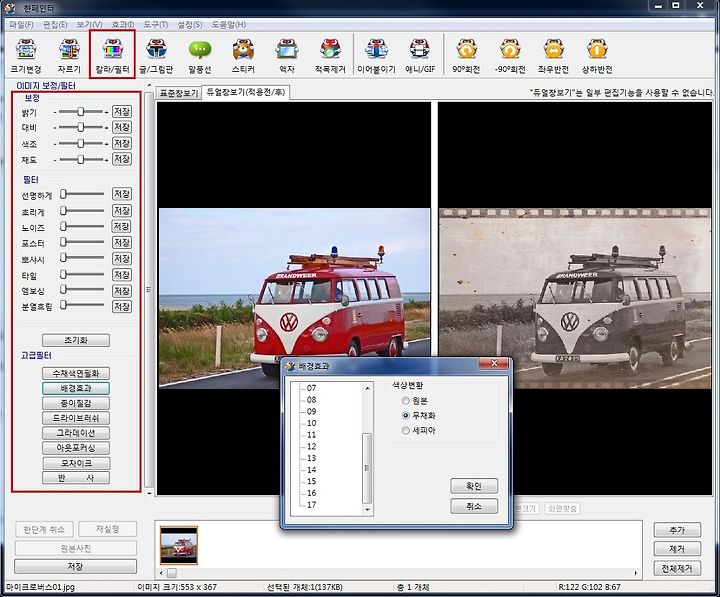Image resolution: width=720 pixels, height=597 pixels.
Task: Select the 자르기 crop tool
Action: [69, 56]
